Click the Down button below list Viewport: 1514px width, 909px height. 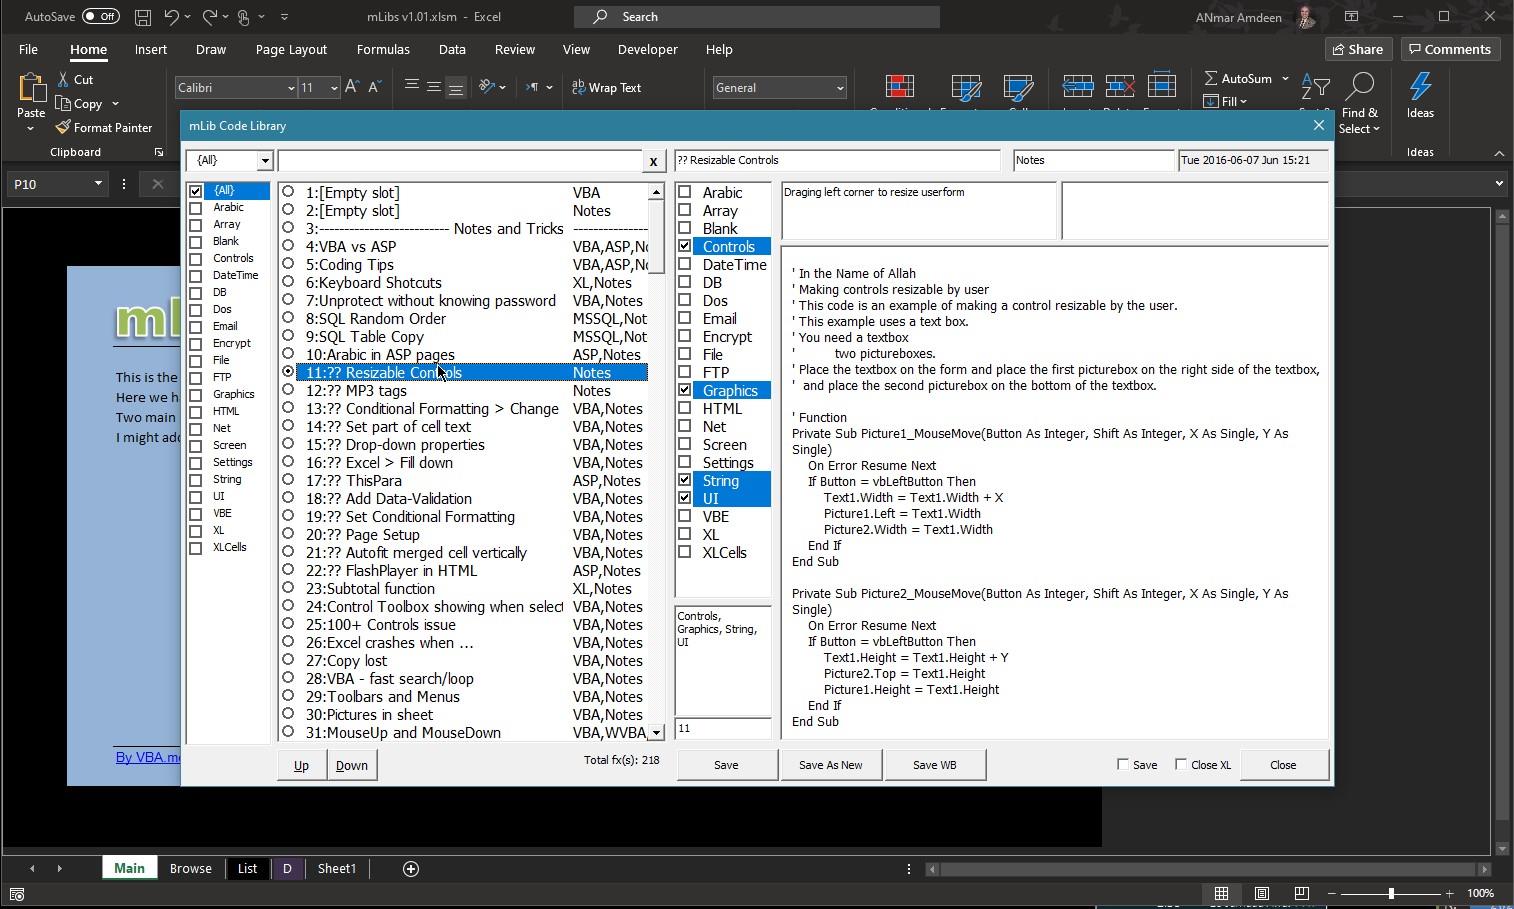pos(351,765)
